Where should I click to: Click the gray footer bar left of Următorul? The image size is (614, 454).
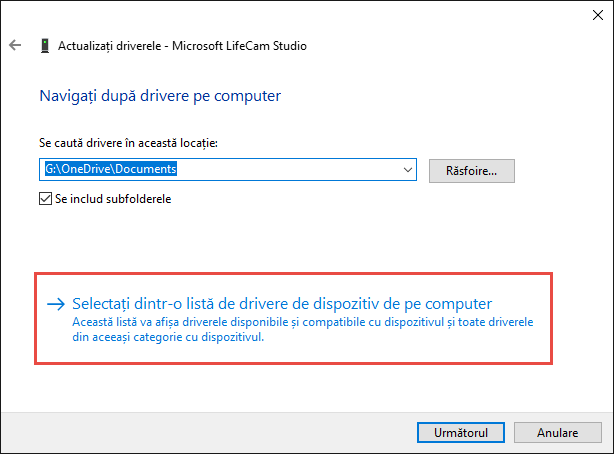point(200,433)
